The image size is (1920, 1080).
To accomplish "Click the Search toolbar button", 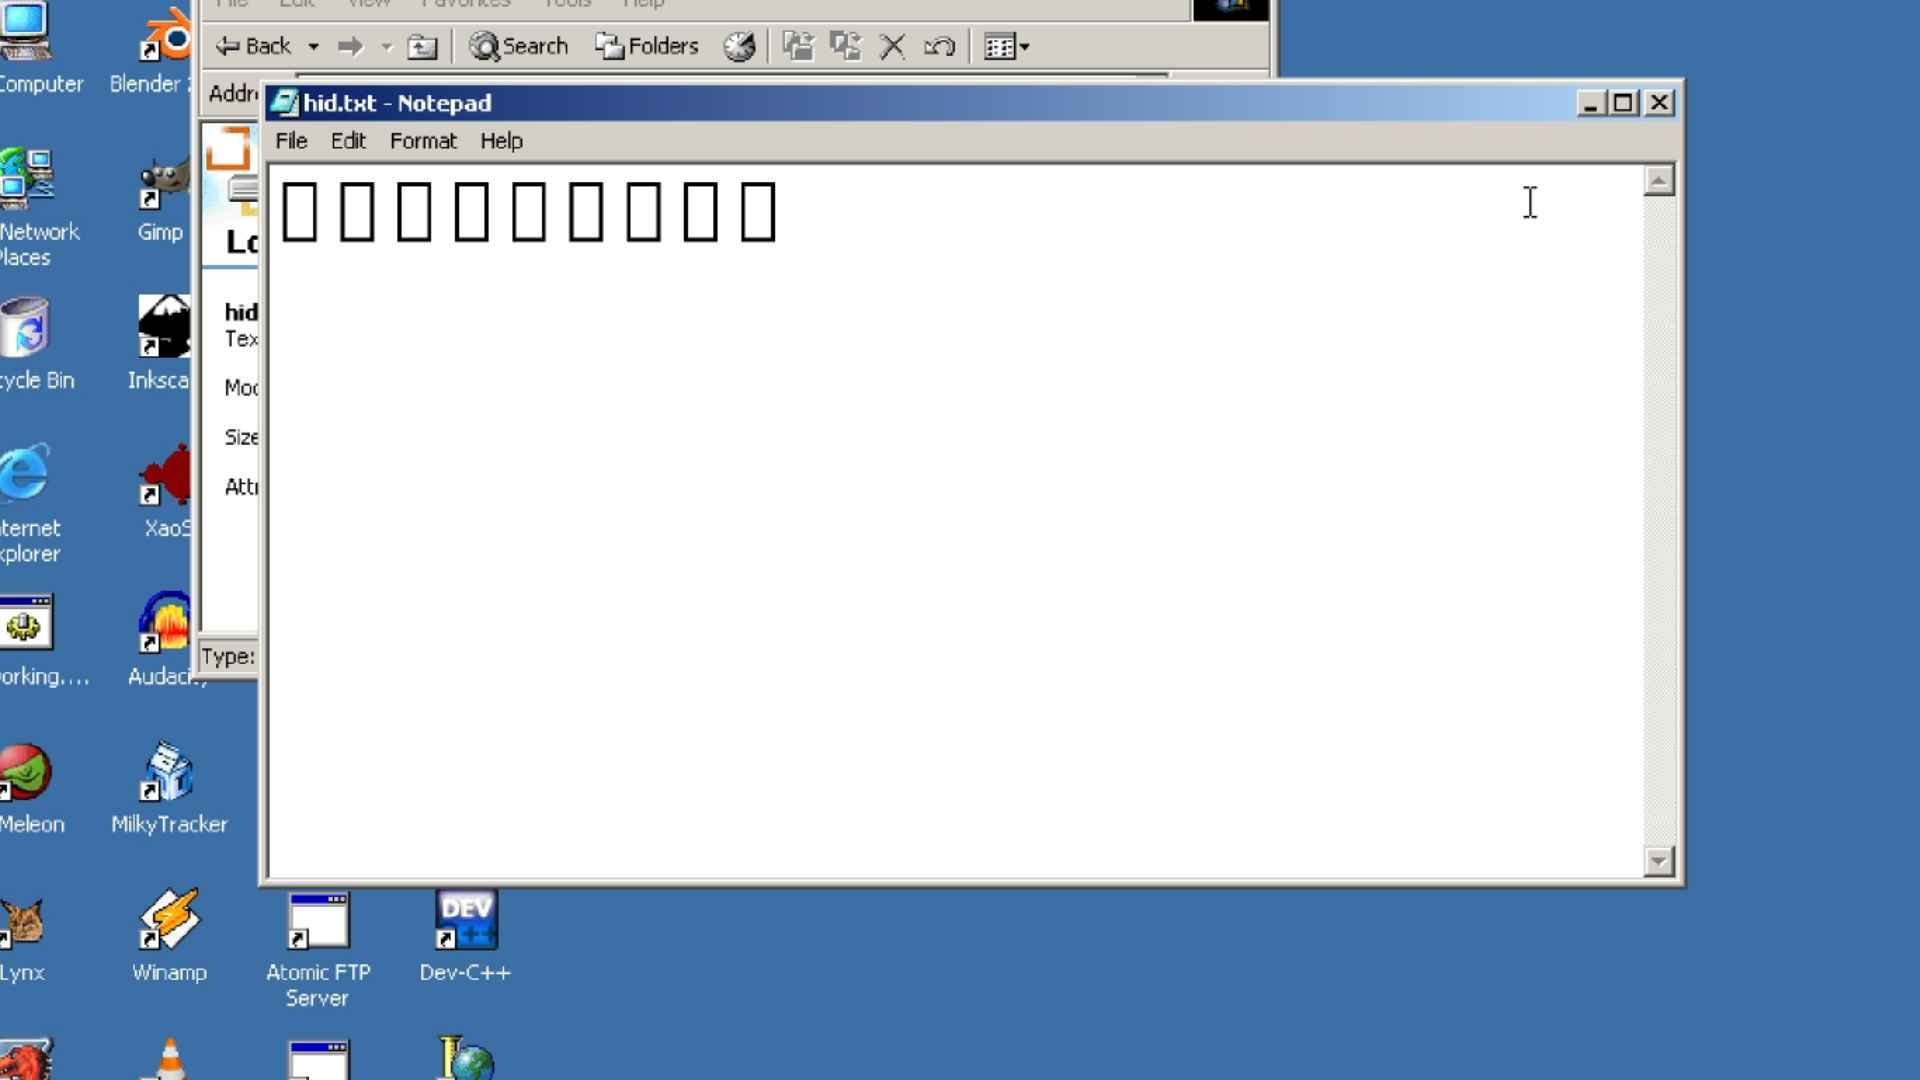I will [x=521, y=46].
